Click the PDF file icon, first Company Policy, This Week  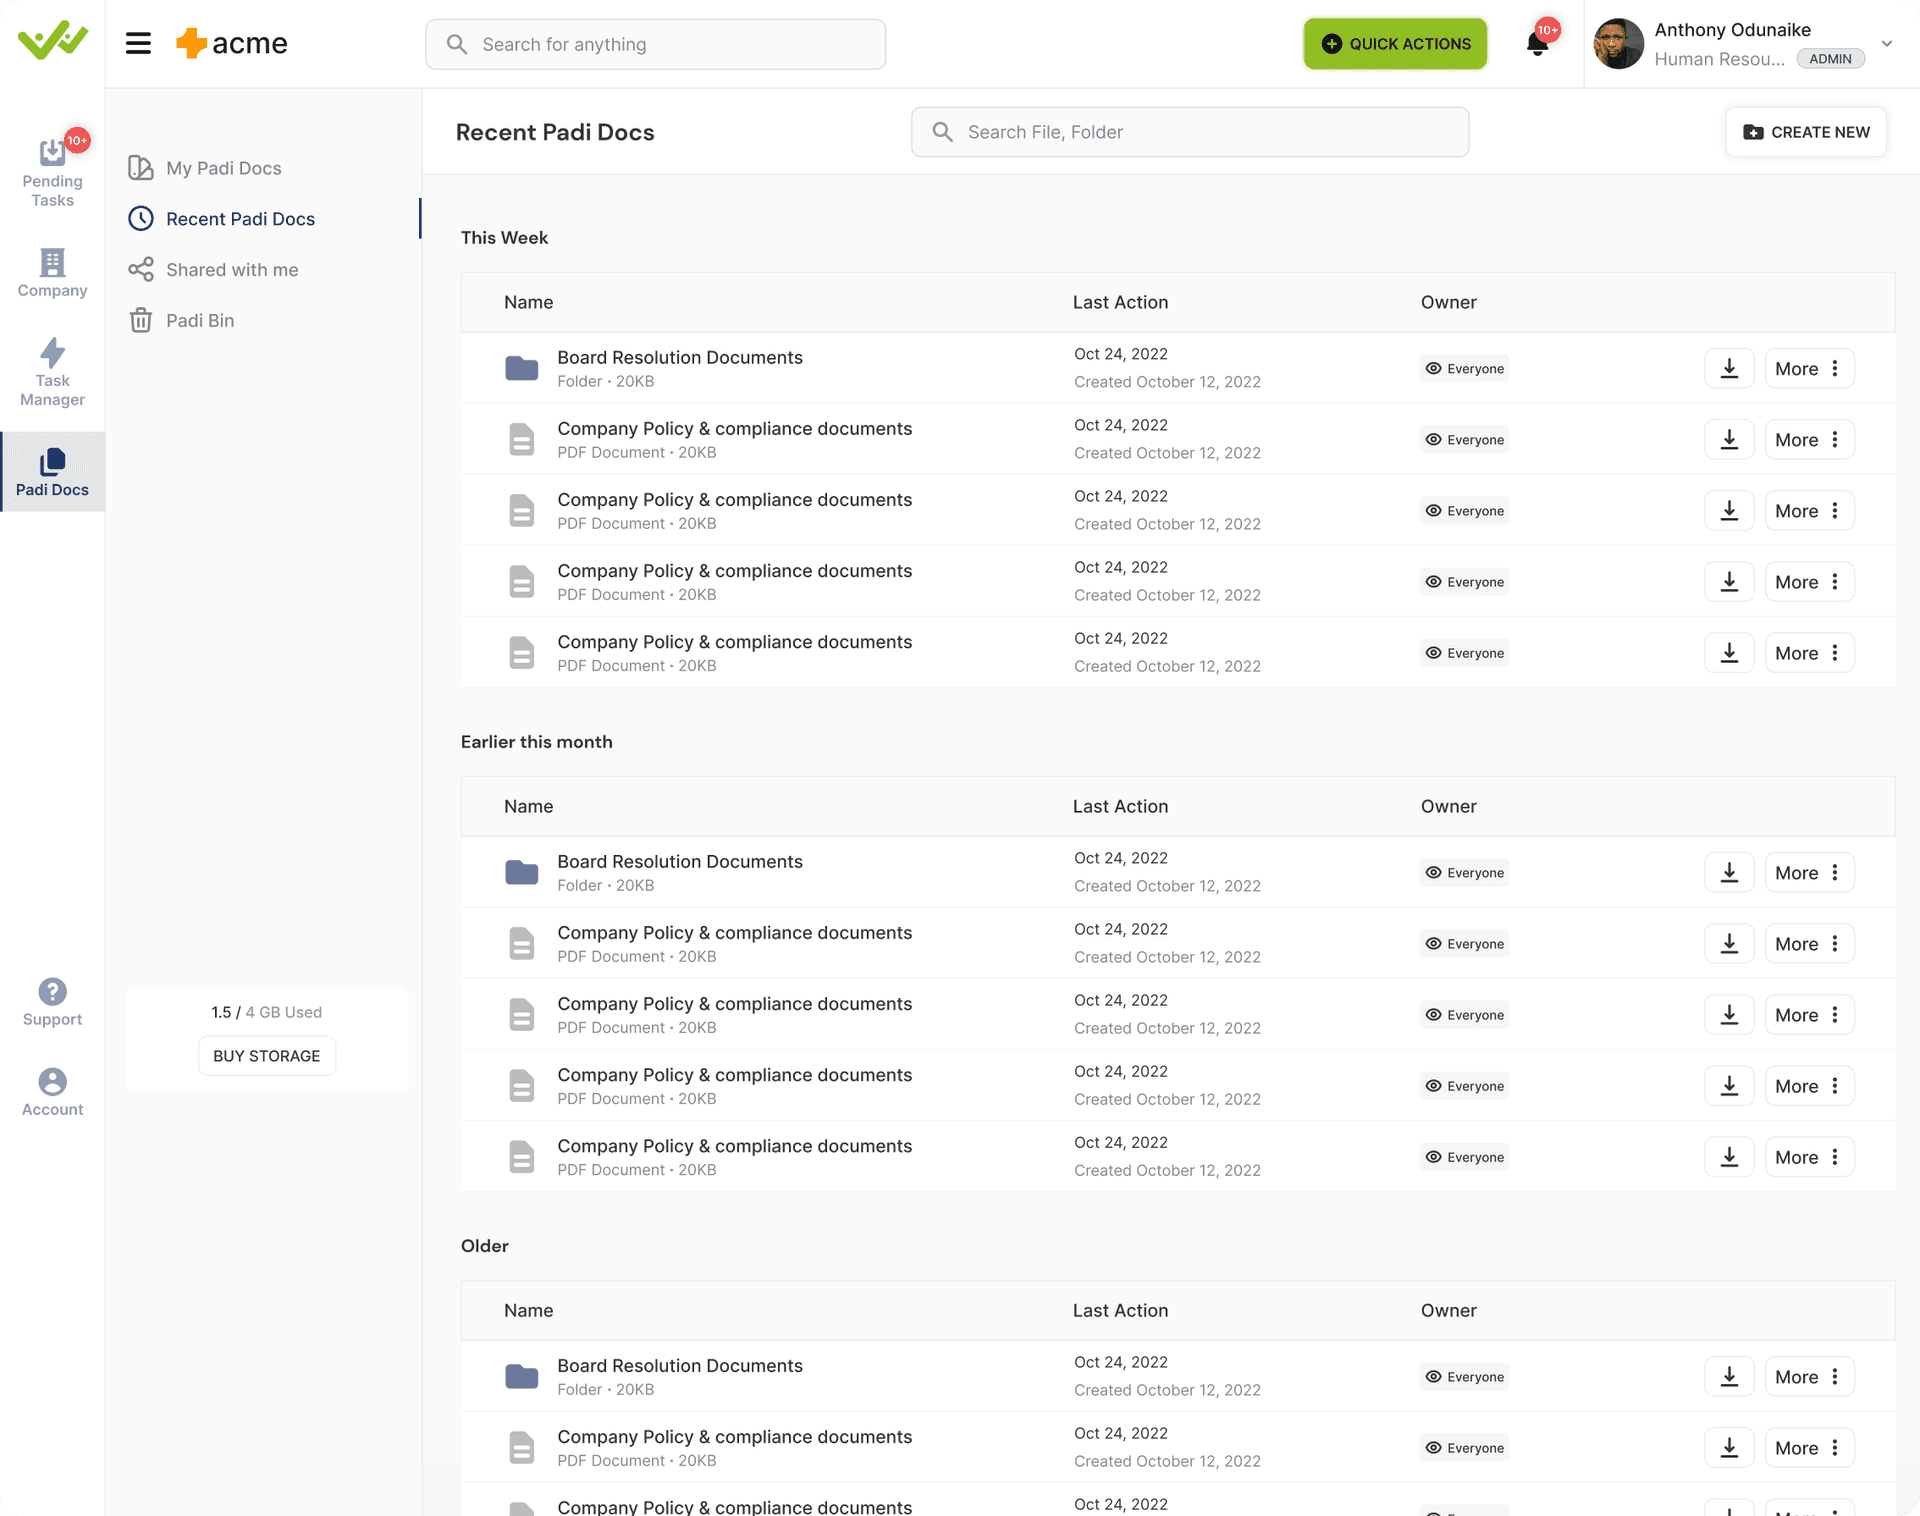click(522, 440)
